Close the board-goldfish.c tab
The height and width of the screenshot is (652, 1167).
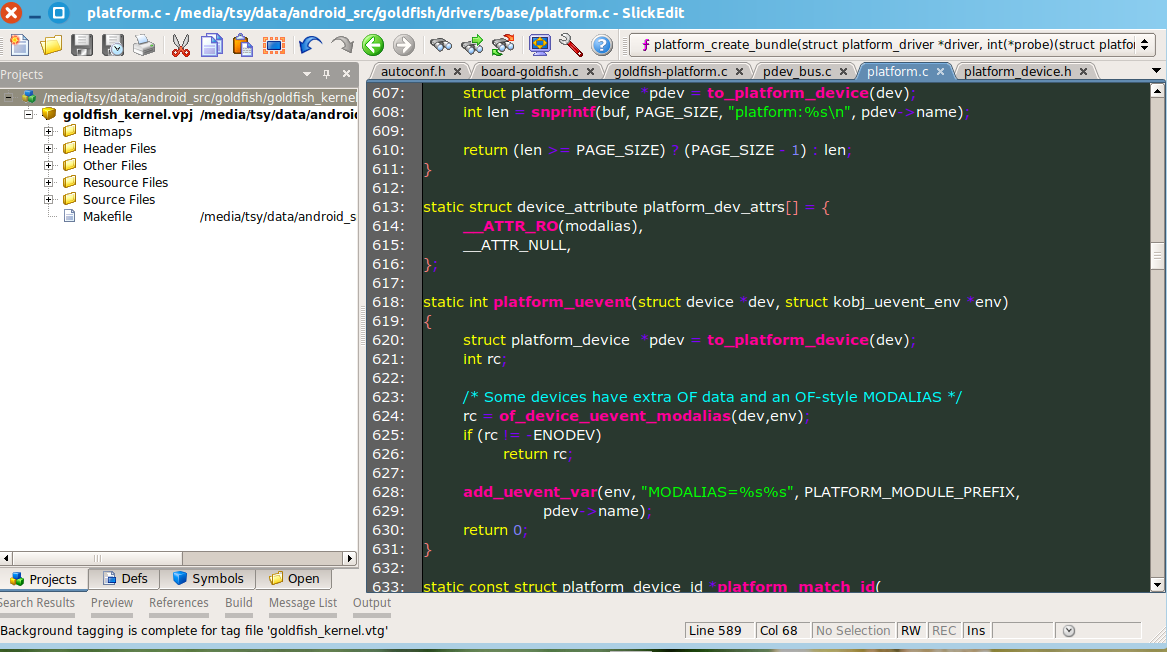(590, 71)
